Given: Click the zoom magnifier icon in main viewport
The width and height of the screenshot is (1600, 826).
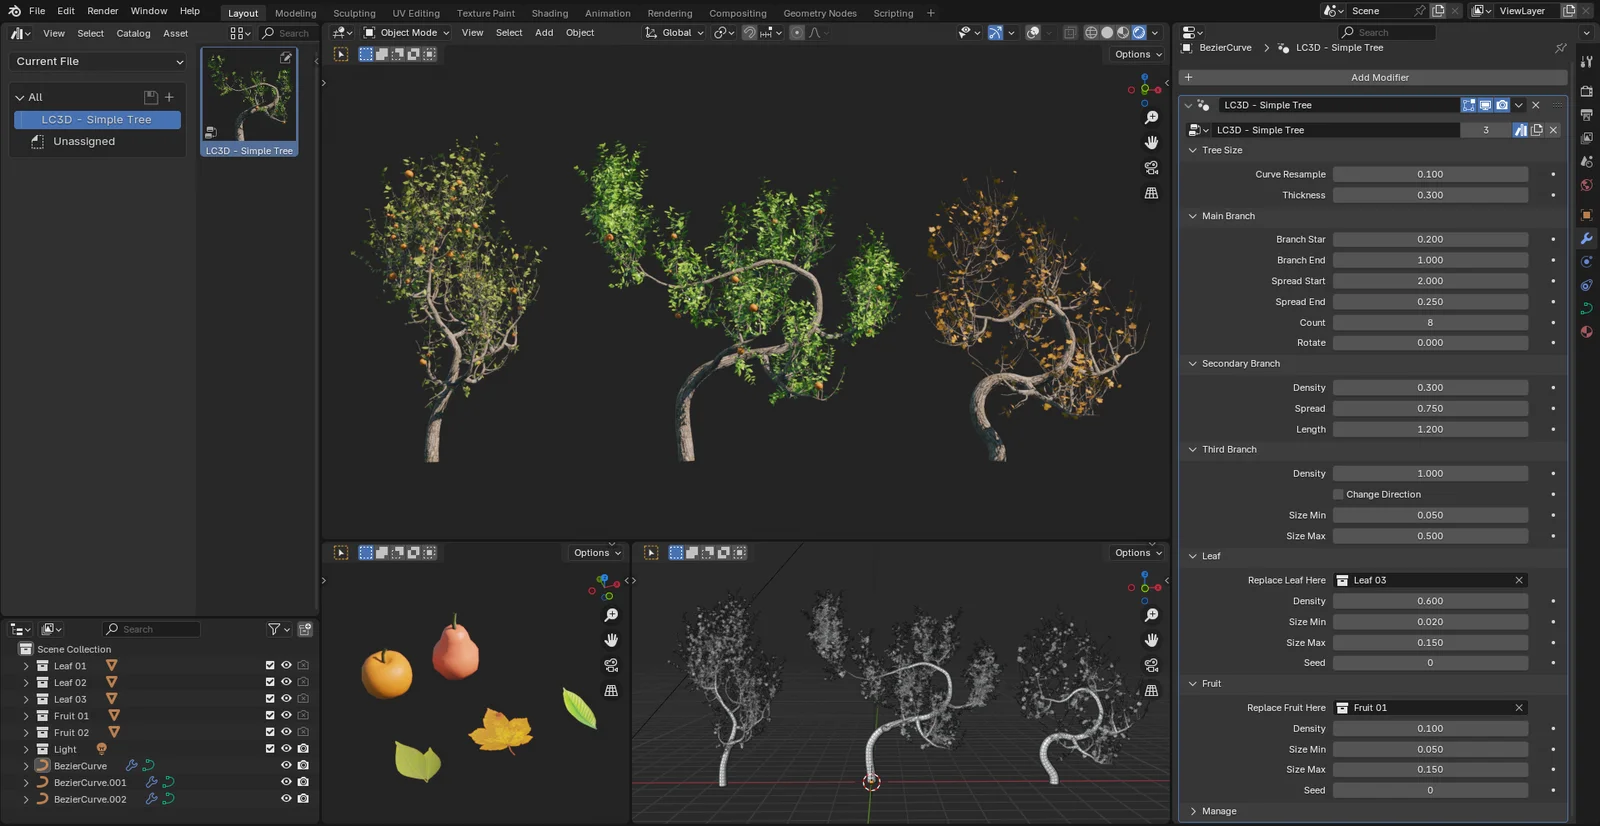Looking at the screenshot, I should [x=1151, y=117].
